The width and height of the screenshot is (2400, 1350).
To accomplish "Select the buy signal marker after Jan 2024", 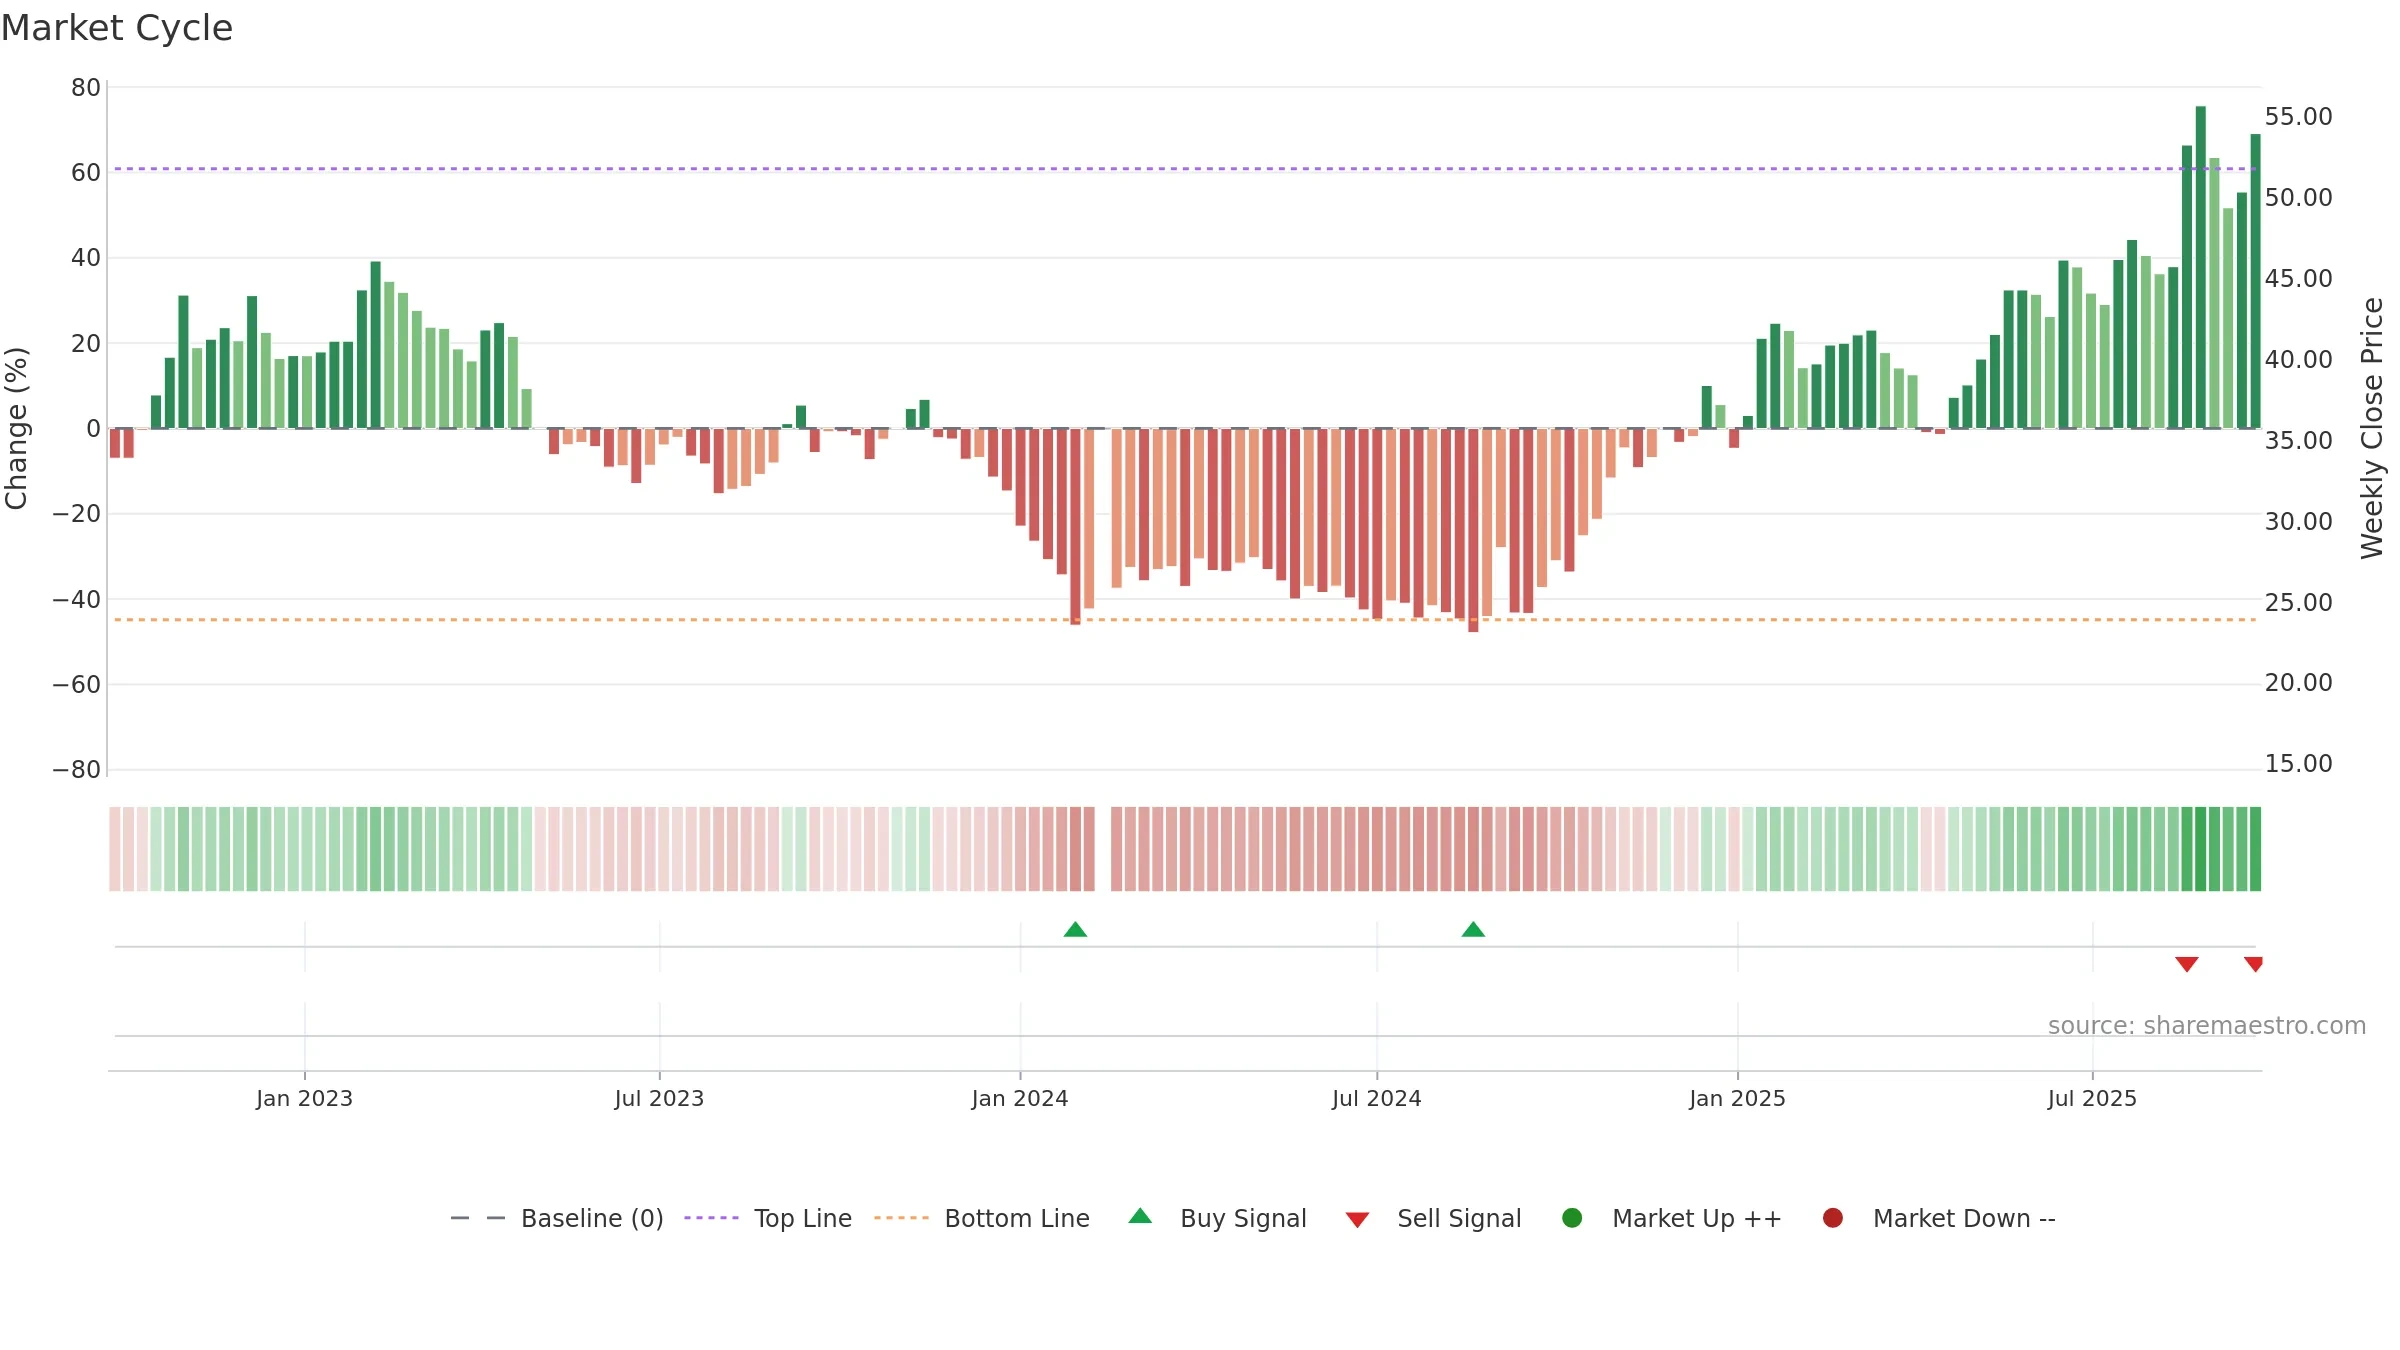I will click(1075, 929).
